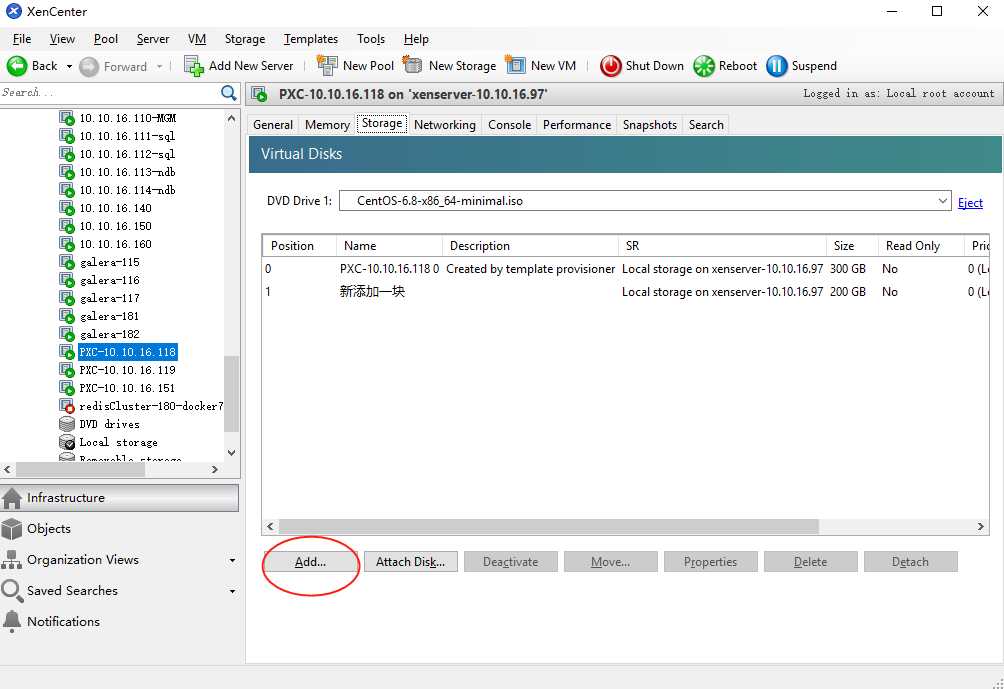The image size is (1004, 689).
Task: Select PXC-10.10.16.151 in the tree
Action: click(127, 388)
